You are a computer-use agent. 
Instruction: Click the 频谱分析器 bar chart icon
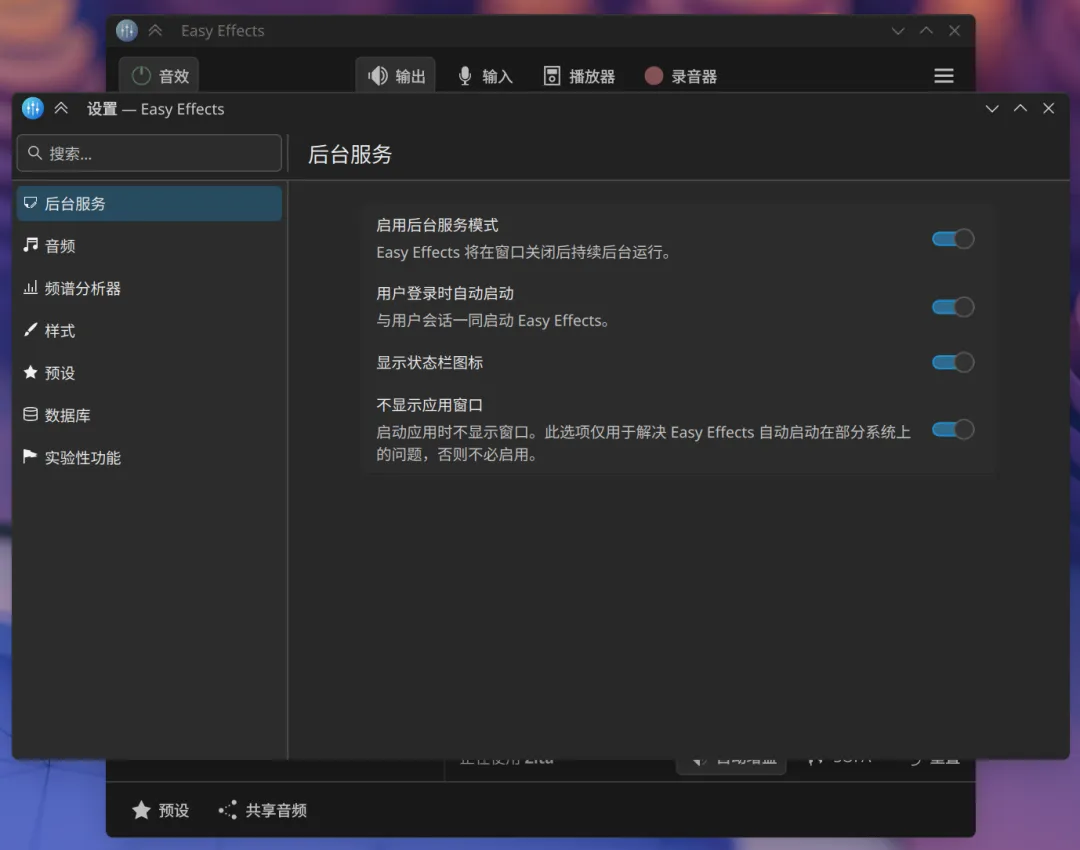30,288
